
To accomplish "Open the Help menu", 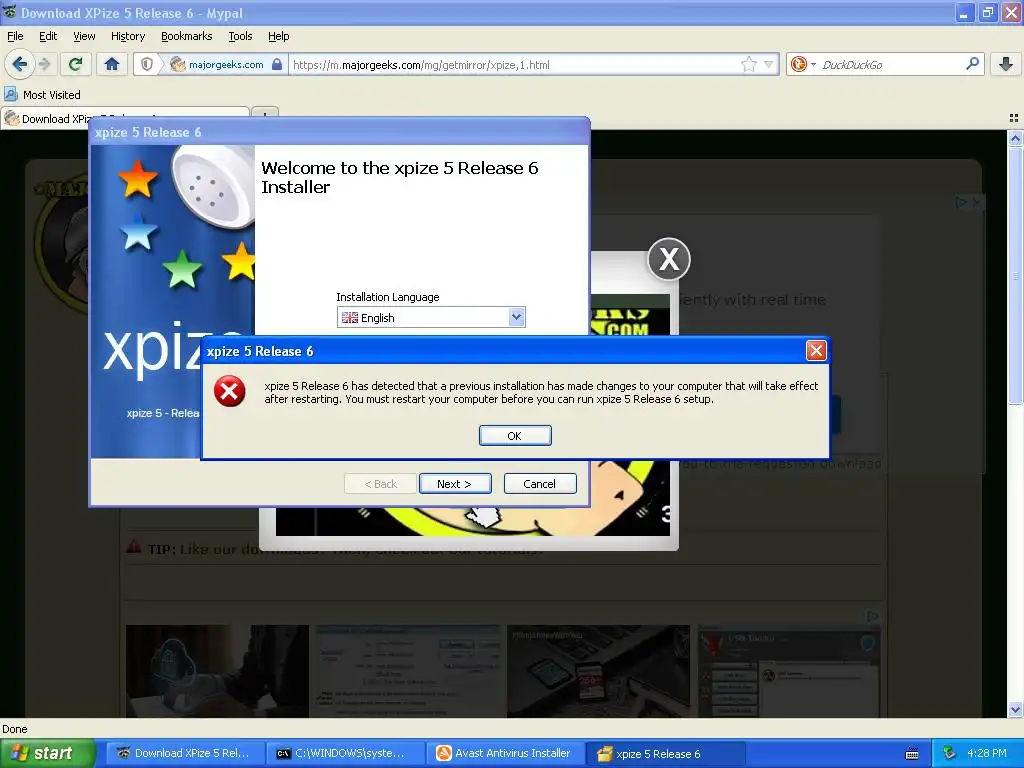I will (x=278, y=36).
